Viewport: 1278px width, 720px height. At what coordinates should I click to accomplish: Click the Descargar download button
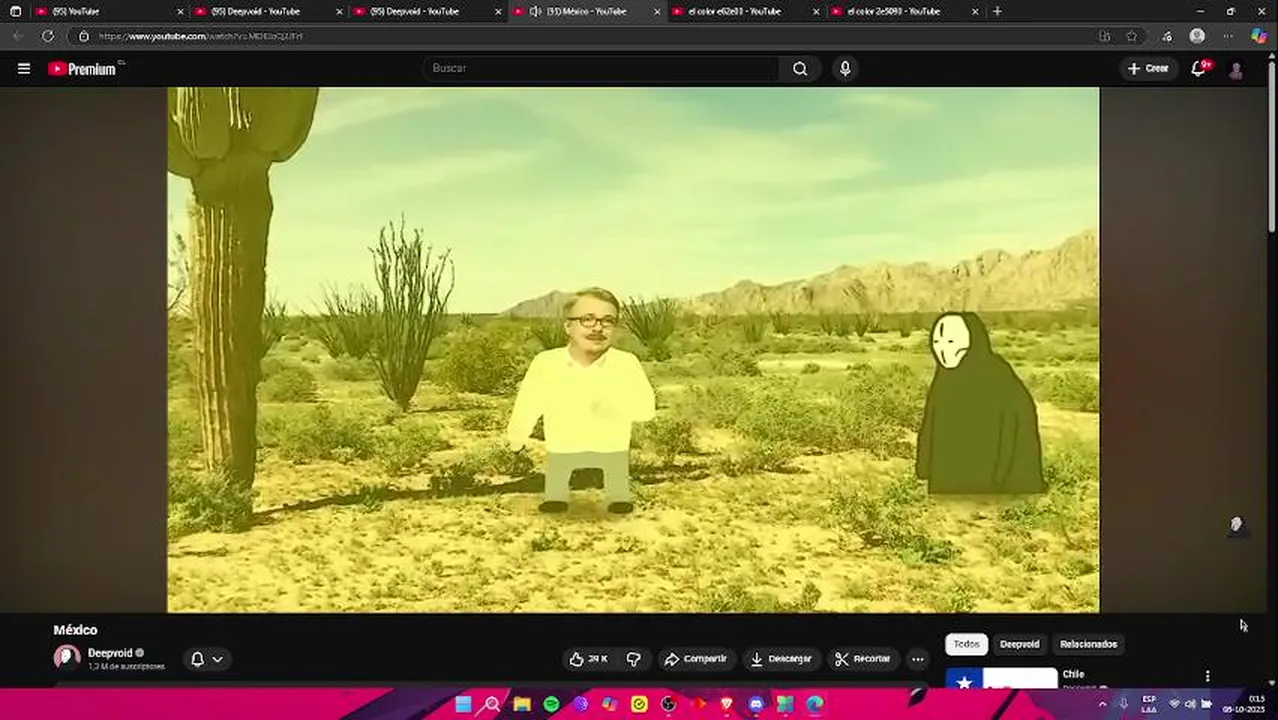[781, 659]
